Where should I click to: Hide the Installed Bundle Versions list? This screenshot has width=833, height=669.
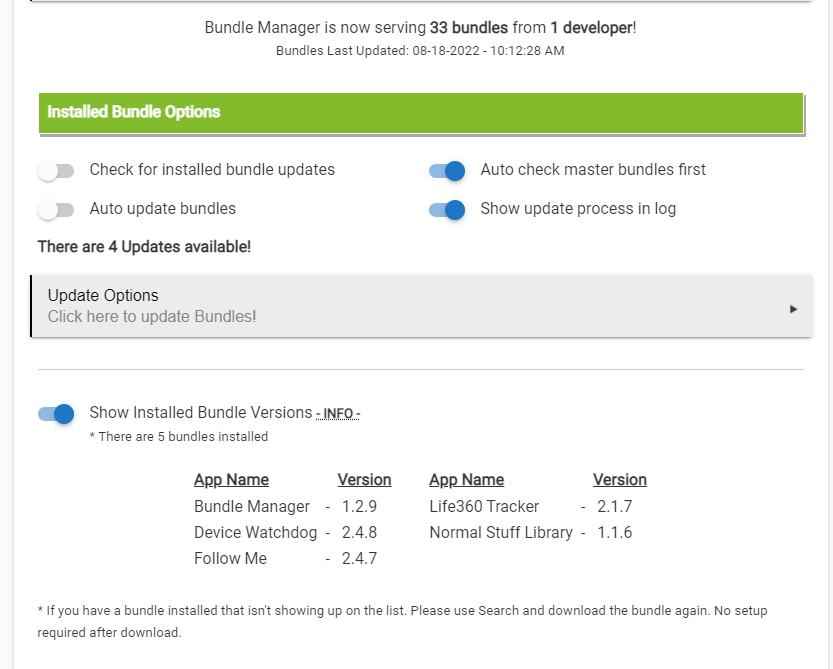[56, 413]
